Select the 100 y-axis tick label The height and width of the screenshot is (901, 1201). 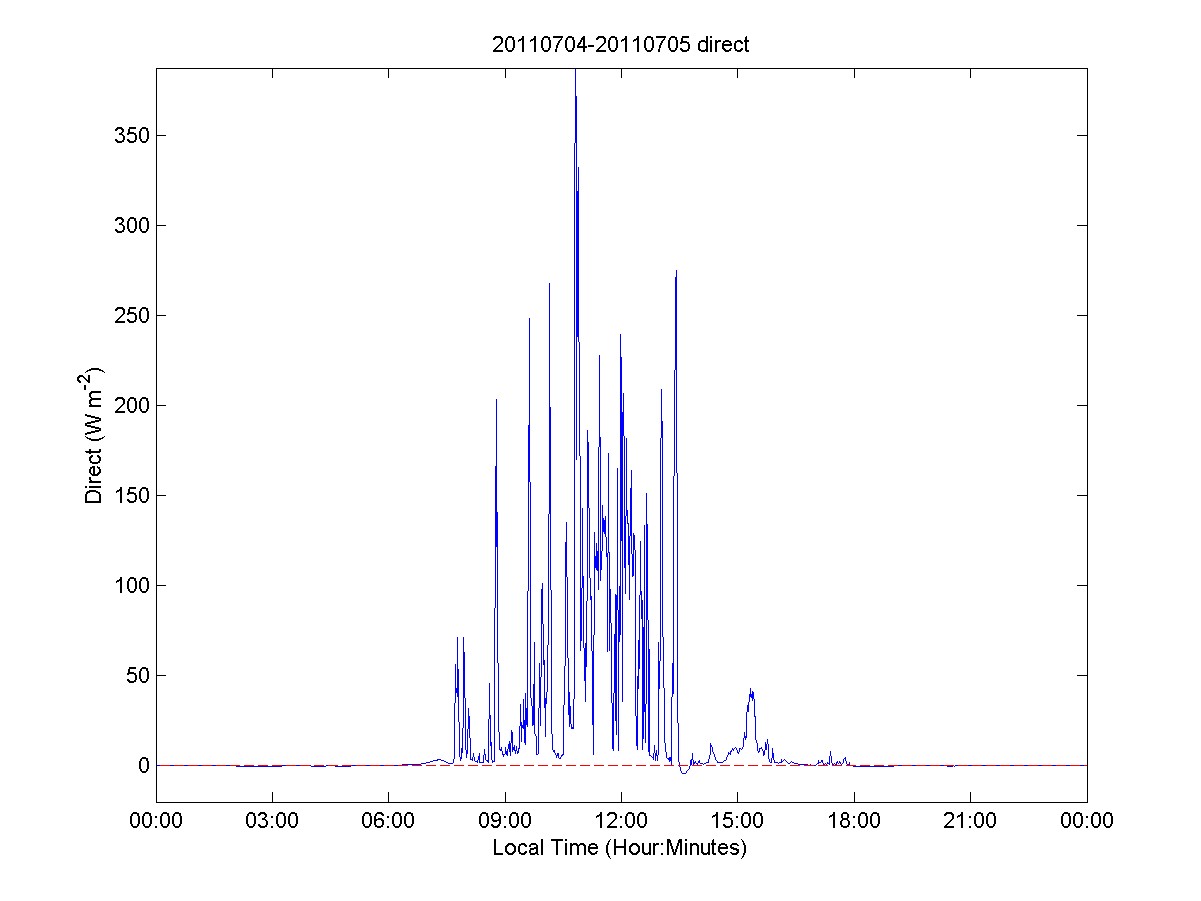130,585
